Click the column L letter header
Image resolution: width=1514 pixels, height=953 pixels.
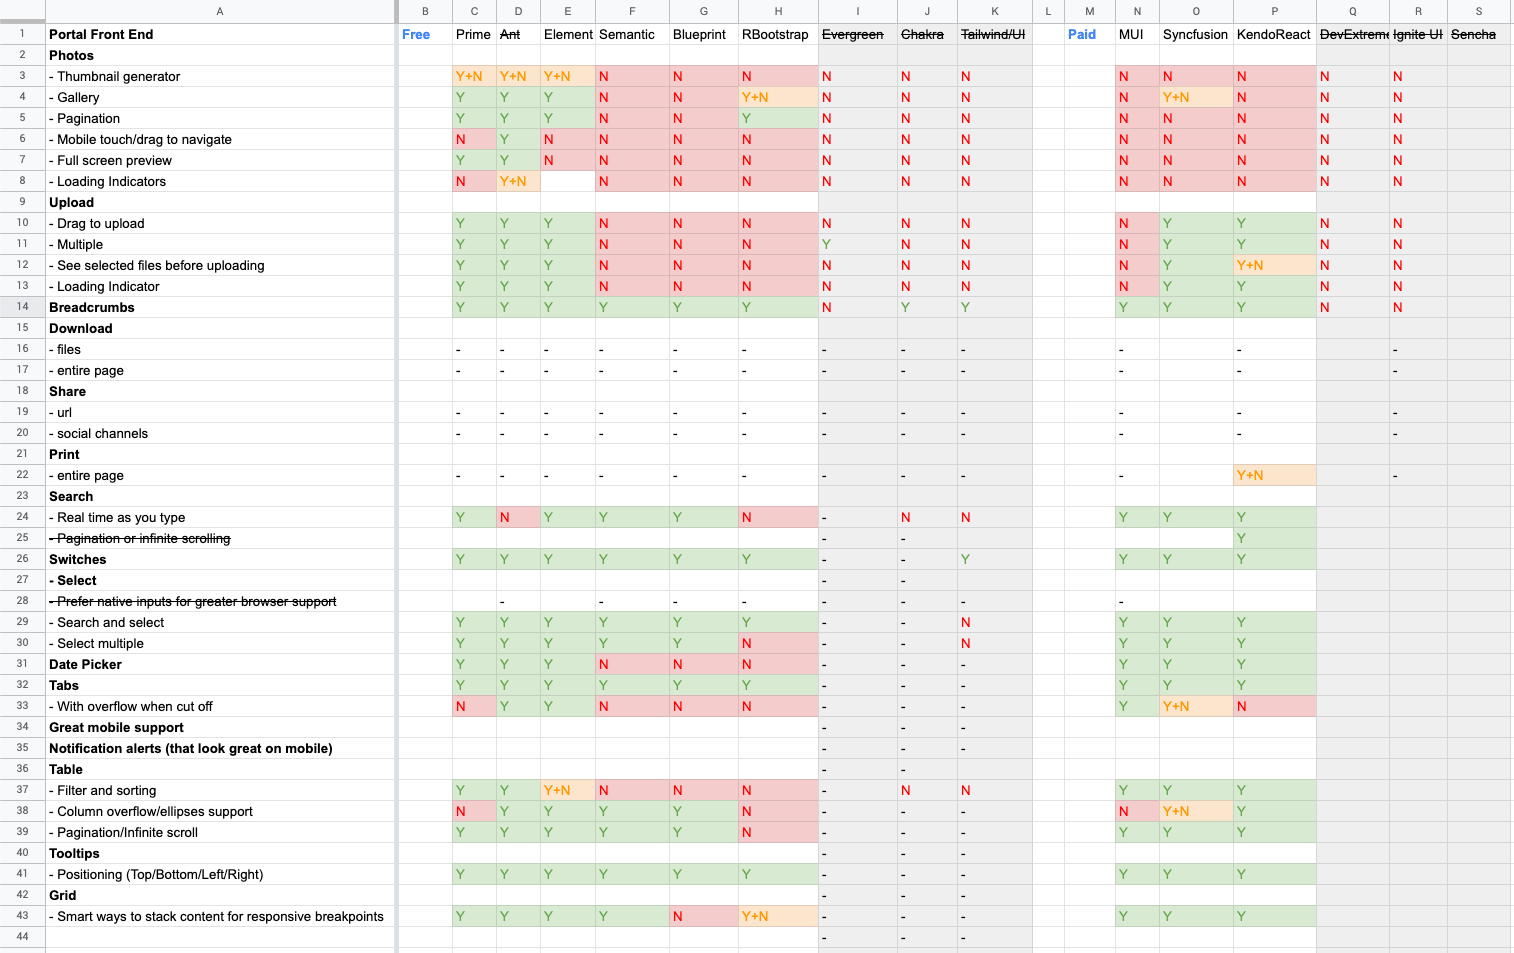pos(1048,11)
